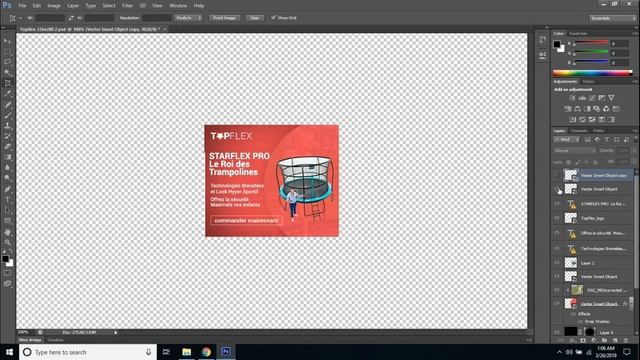Select the Hand tool
Screen dimensions: 640x360
click(7, 232)
